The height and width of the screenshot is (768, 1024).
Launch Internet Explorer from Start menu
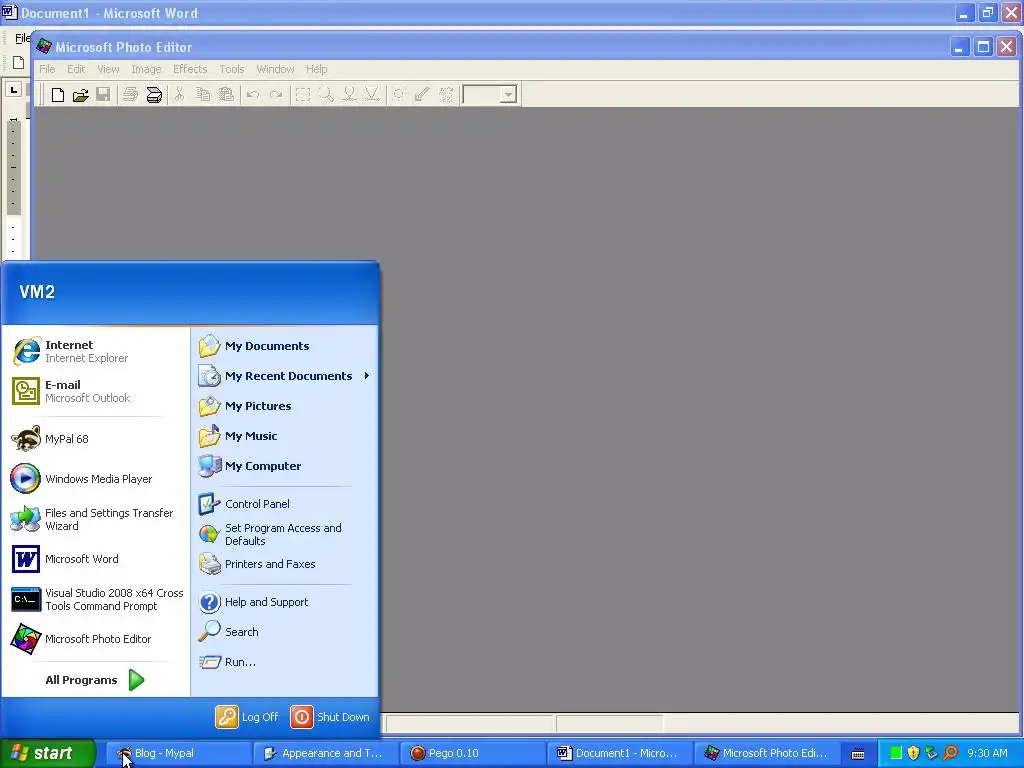pos(95,351)
